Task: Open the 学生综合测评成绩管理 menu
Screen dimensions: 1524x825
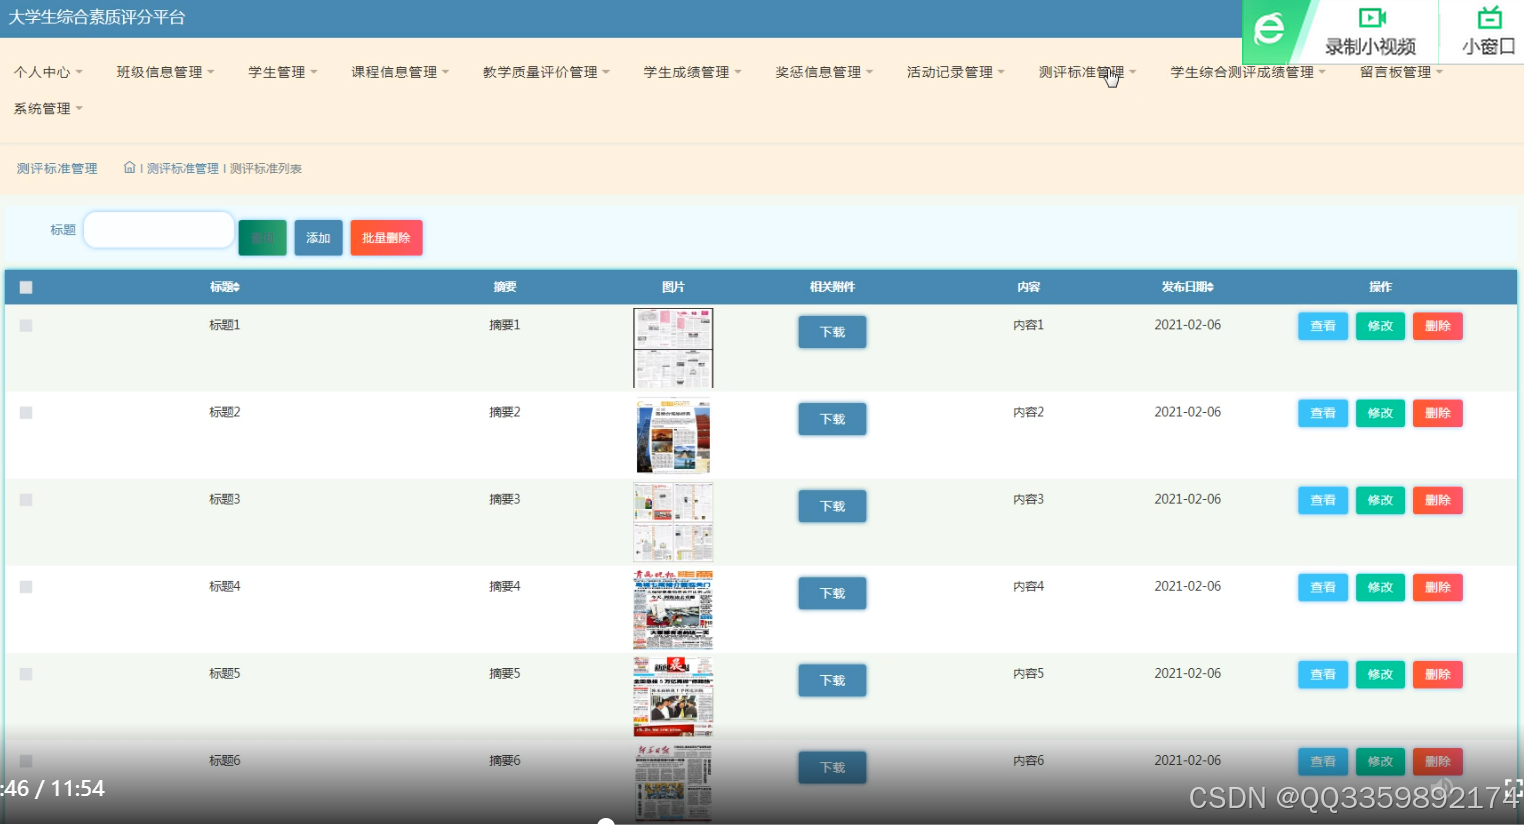Action: [1248, 72]
